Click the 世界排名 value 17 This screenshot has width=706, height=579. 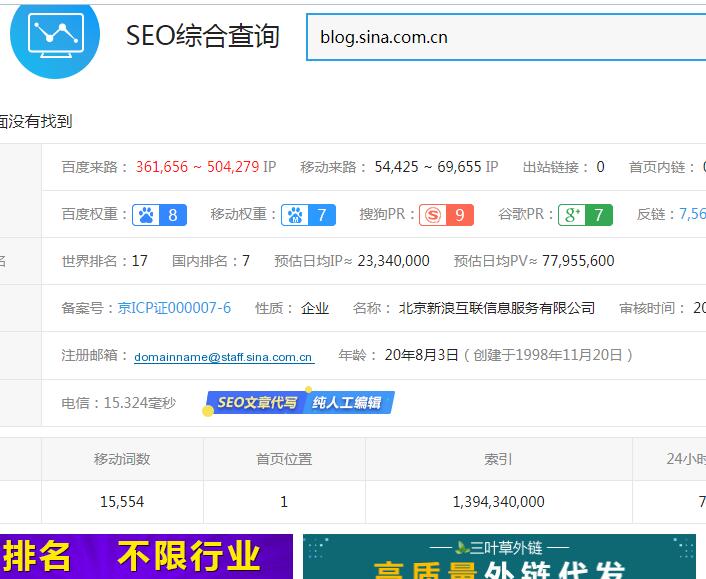(140, 261)
